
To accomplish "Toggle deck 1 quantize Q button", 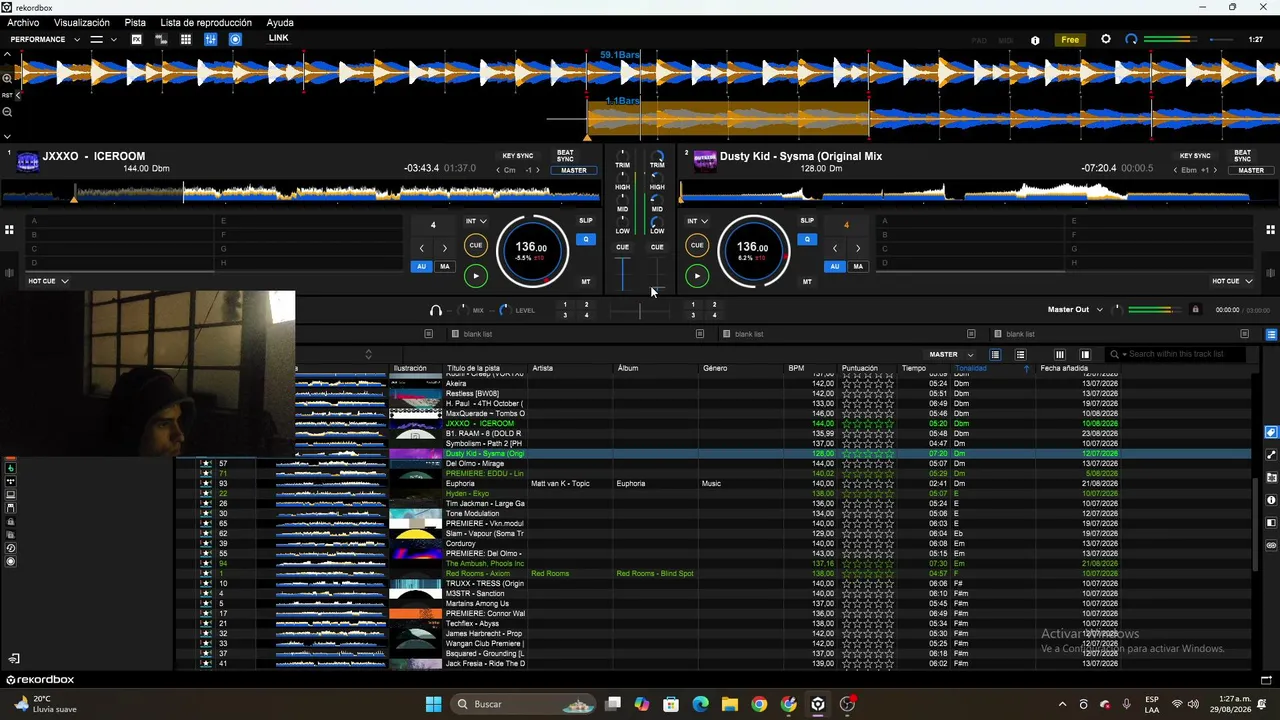I will 586,239.
